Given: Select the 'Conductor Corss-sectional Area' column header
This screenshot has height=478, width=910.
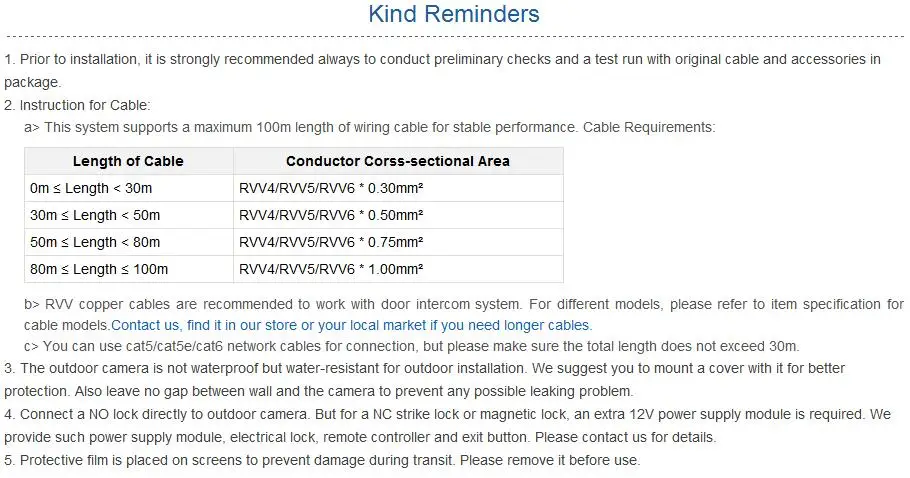Looking at the screenshot, I should point(398,161).
